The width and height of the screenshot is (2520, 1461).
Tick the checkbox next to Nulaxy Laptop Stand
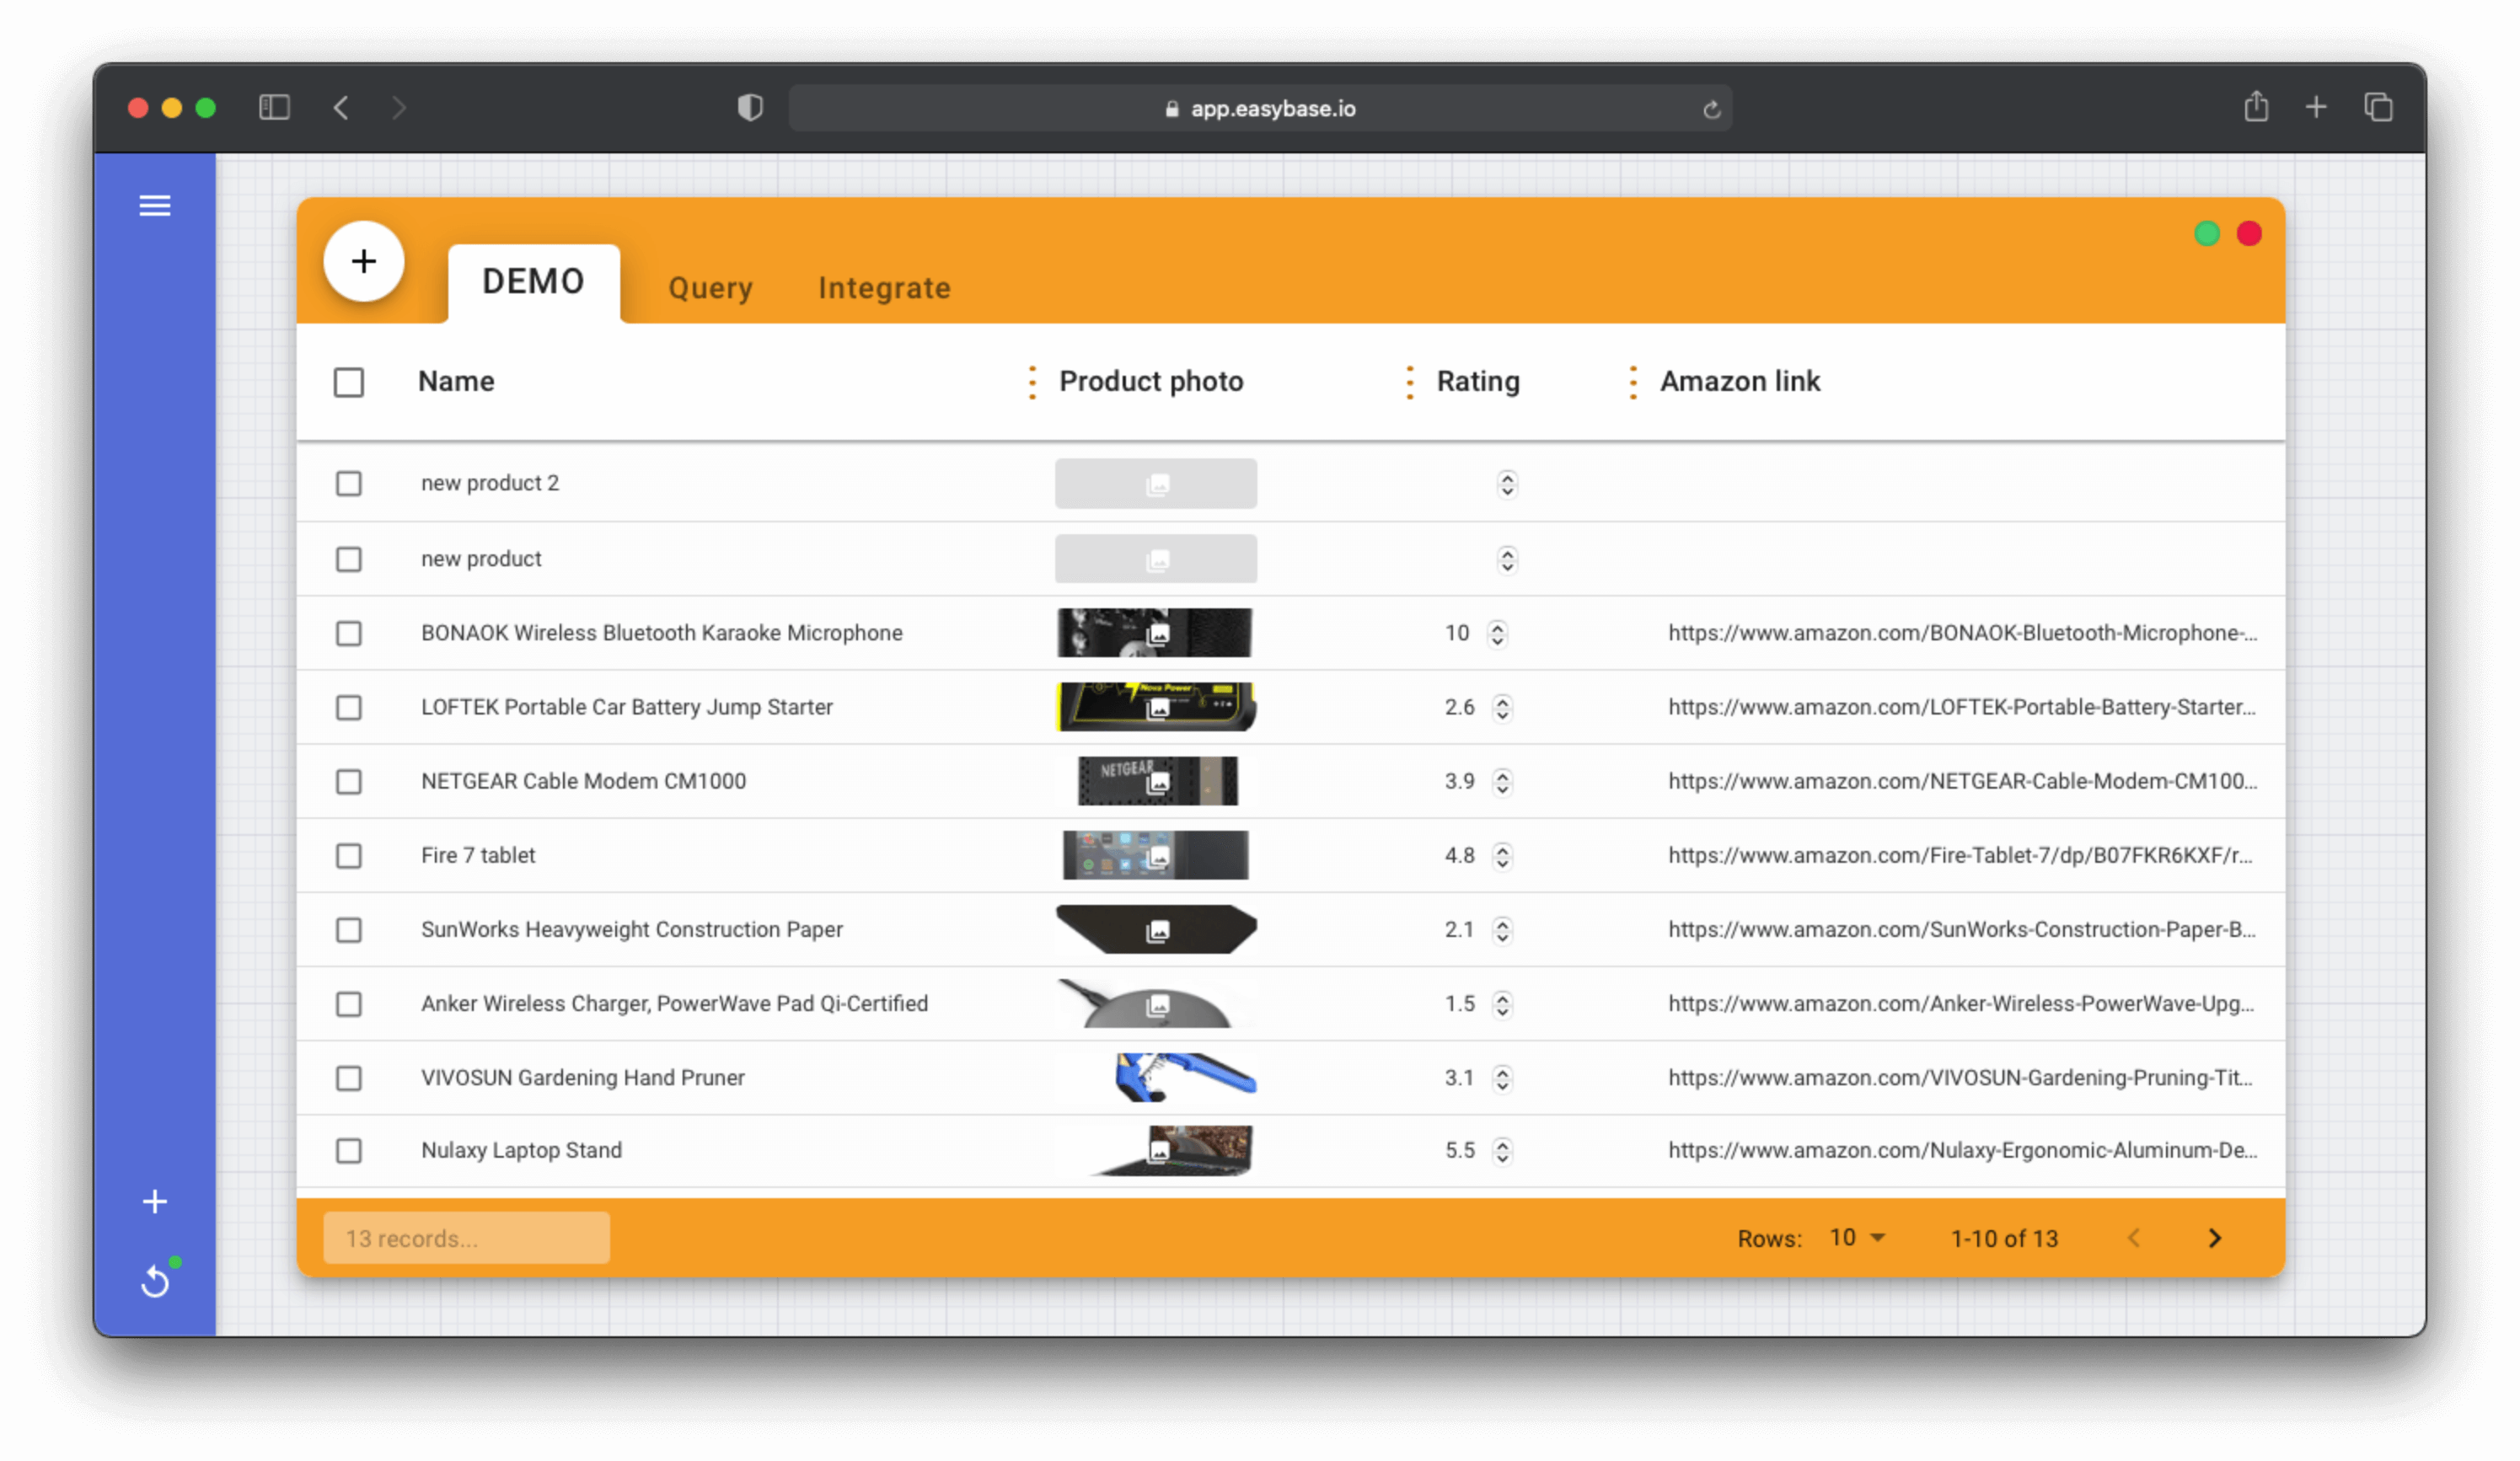point(349,1151)
